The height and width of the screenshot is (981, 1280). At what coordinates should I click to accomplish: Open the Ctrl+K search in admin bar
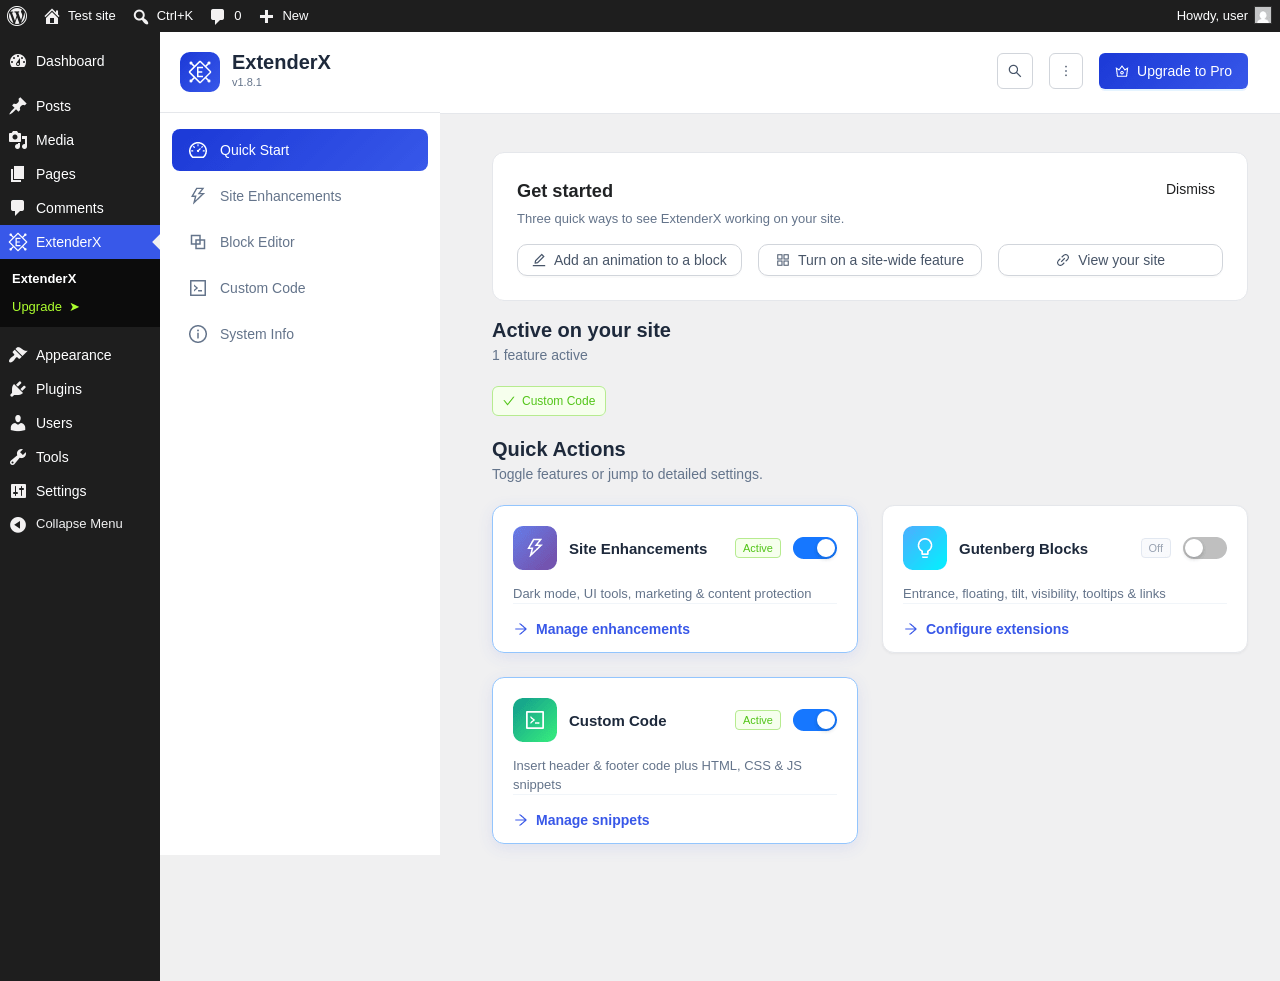point(163,16)
